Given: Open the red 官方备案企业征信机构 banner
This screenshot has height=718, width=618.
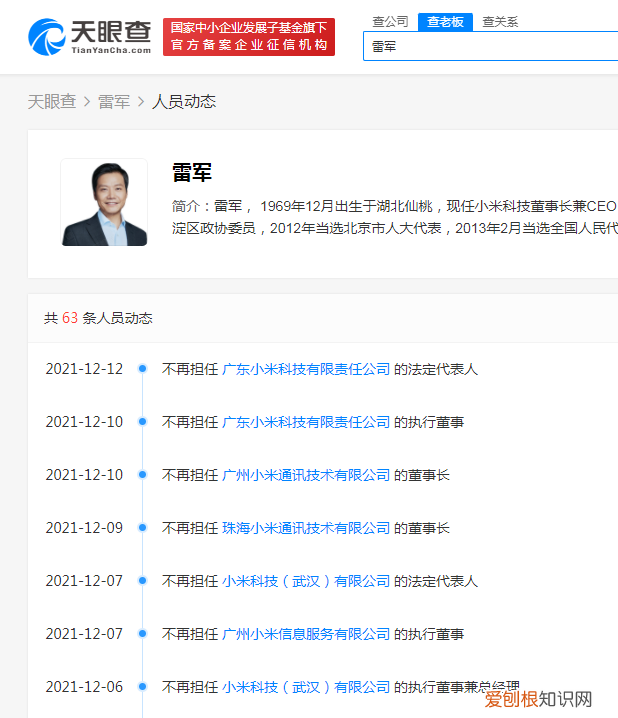Looking at the screenshot, I should click(249, 37).
